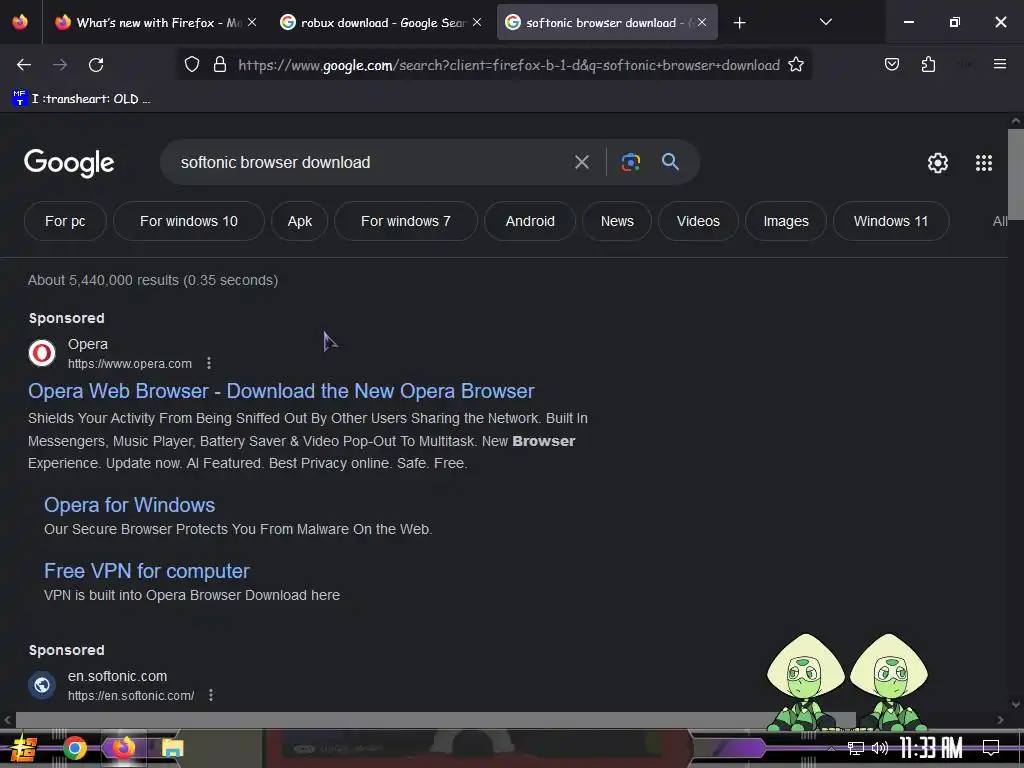Click the https://en.softonic.com/ URL text
1024x768 pixels.
(x=131, y=696)
